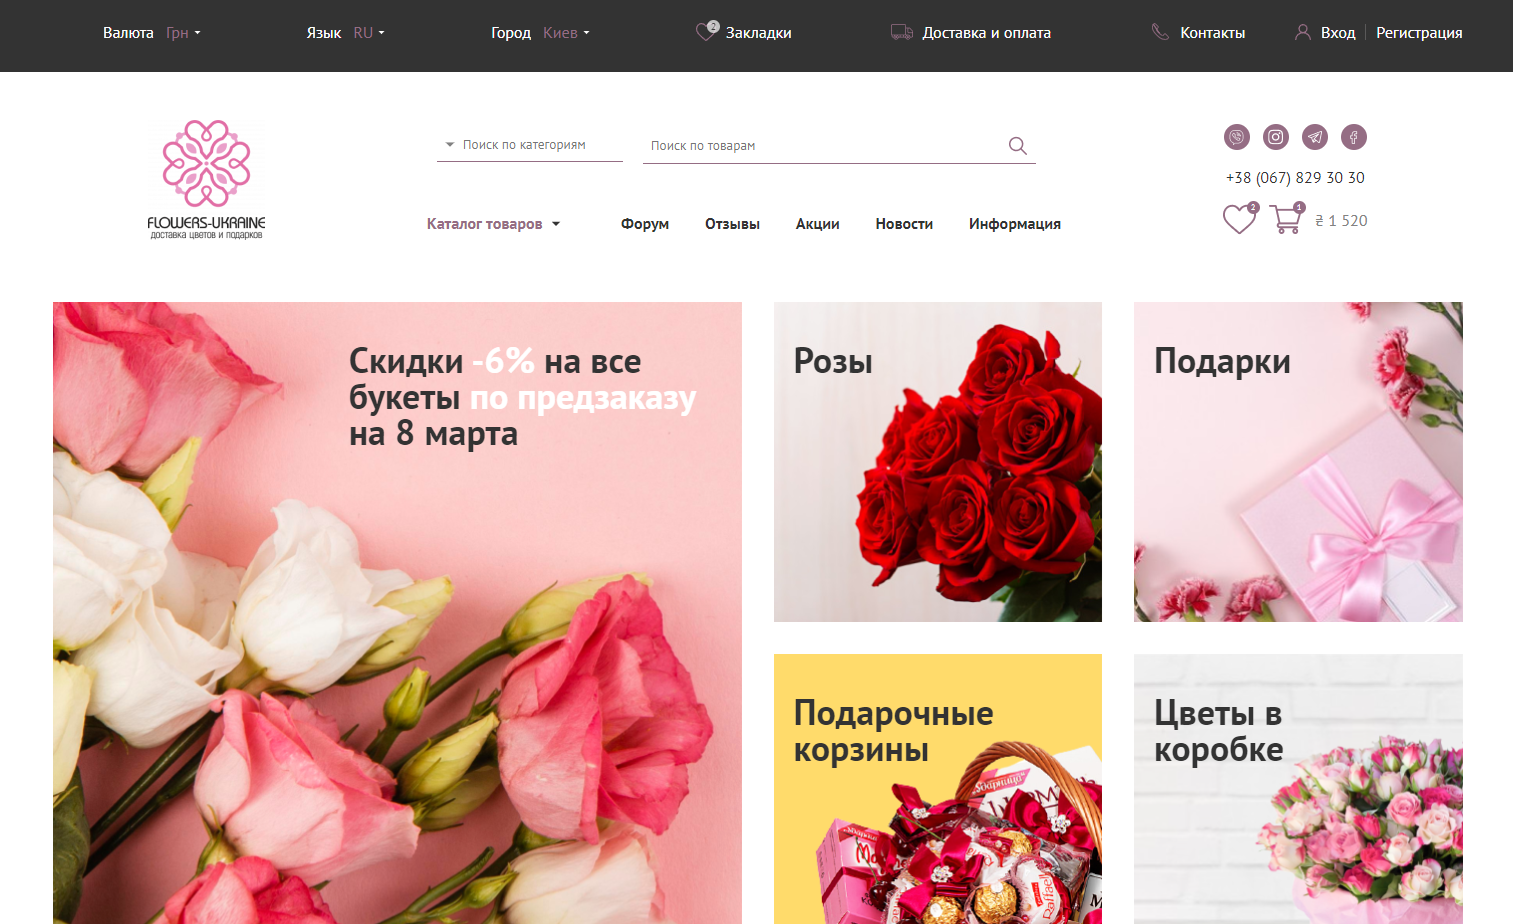Image resolution: width=1513 pixels, height=924 pixels.
Task: Go to the Форум menu item
Action: click(x=645, y=224)
